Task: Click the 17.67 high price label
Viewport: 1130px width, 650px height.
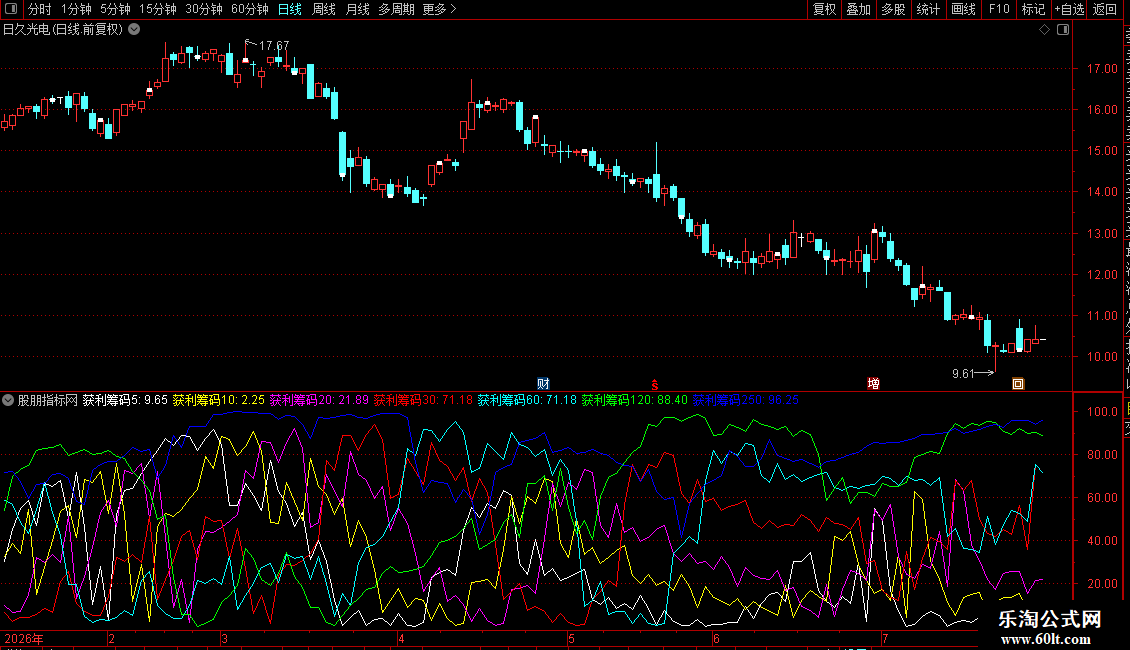Action: point(274,45)
